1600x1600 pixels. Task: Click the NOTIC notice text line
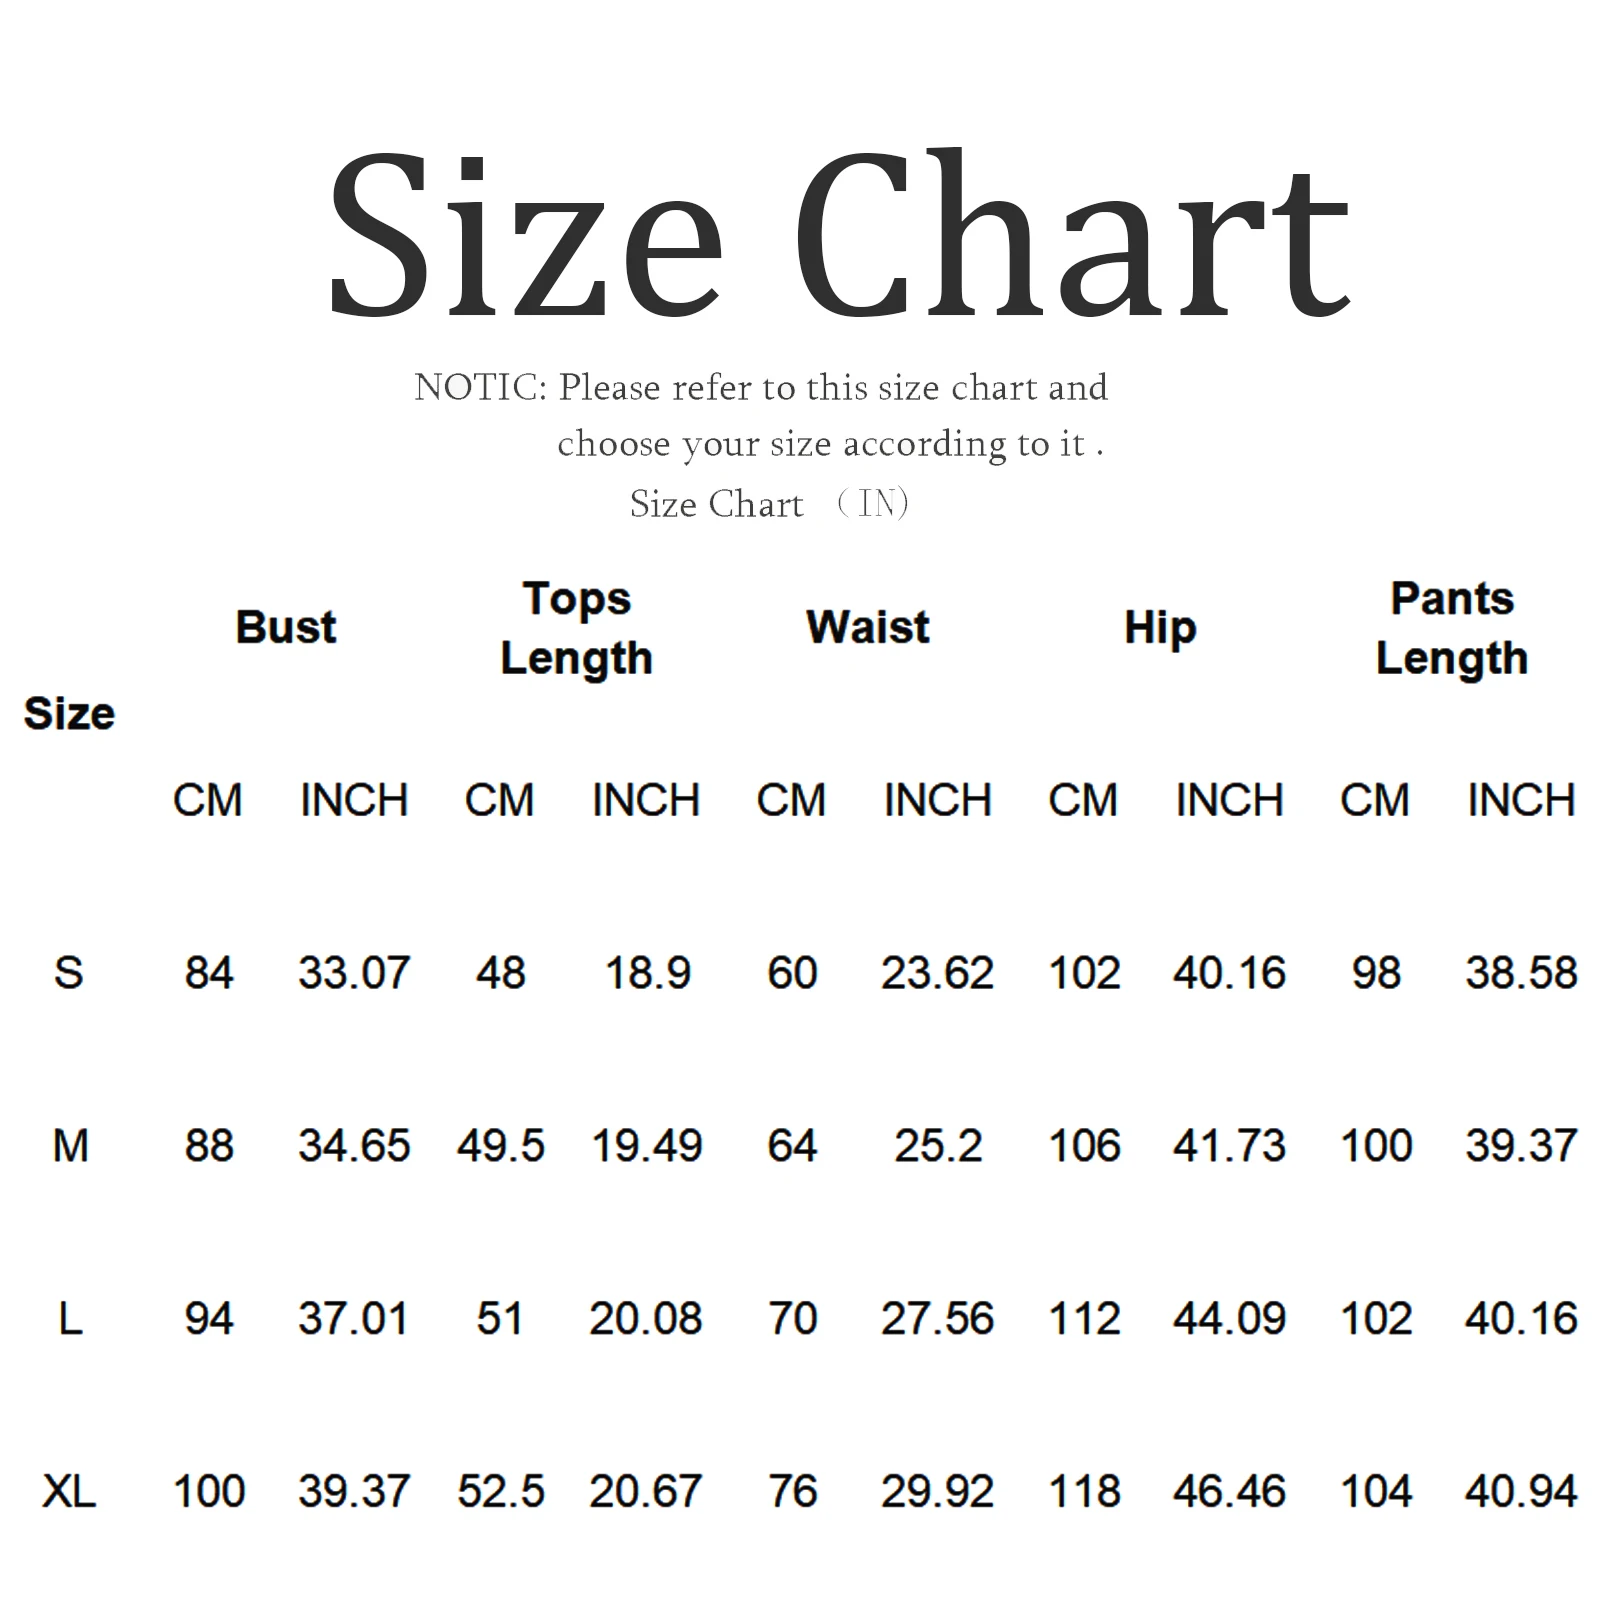[x=761, y=388]
